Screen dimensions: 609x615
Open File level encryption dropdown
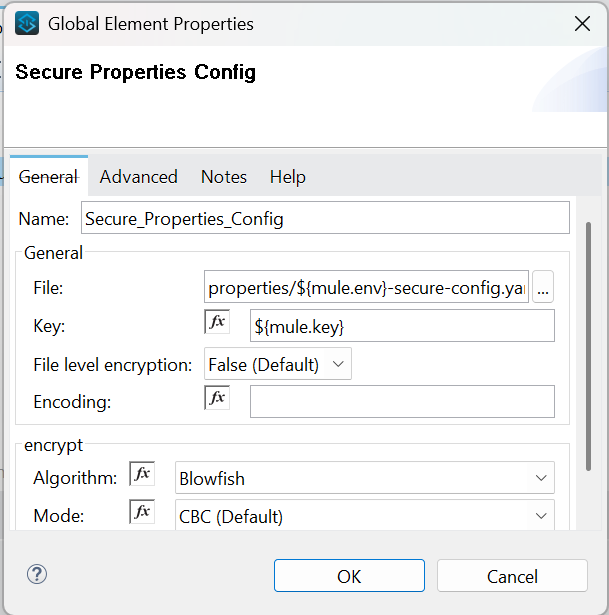click(278, 365)
